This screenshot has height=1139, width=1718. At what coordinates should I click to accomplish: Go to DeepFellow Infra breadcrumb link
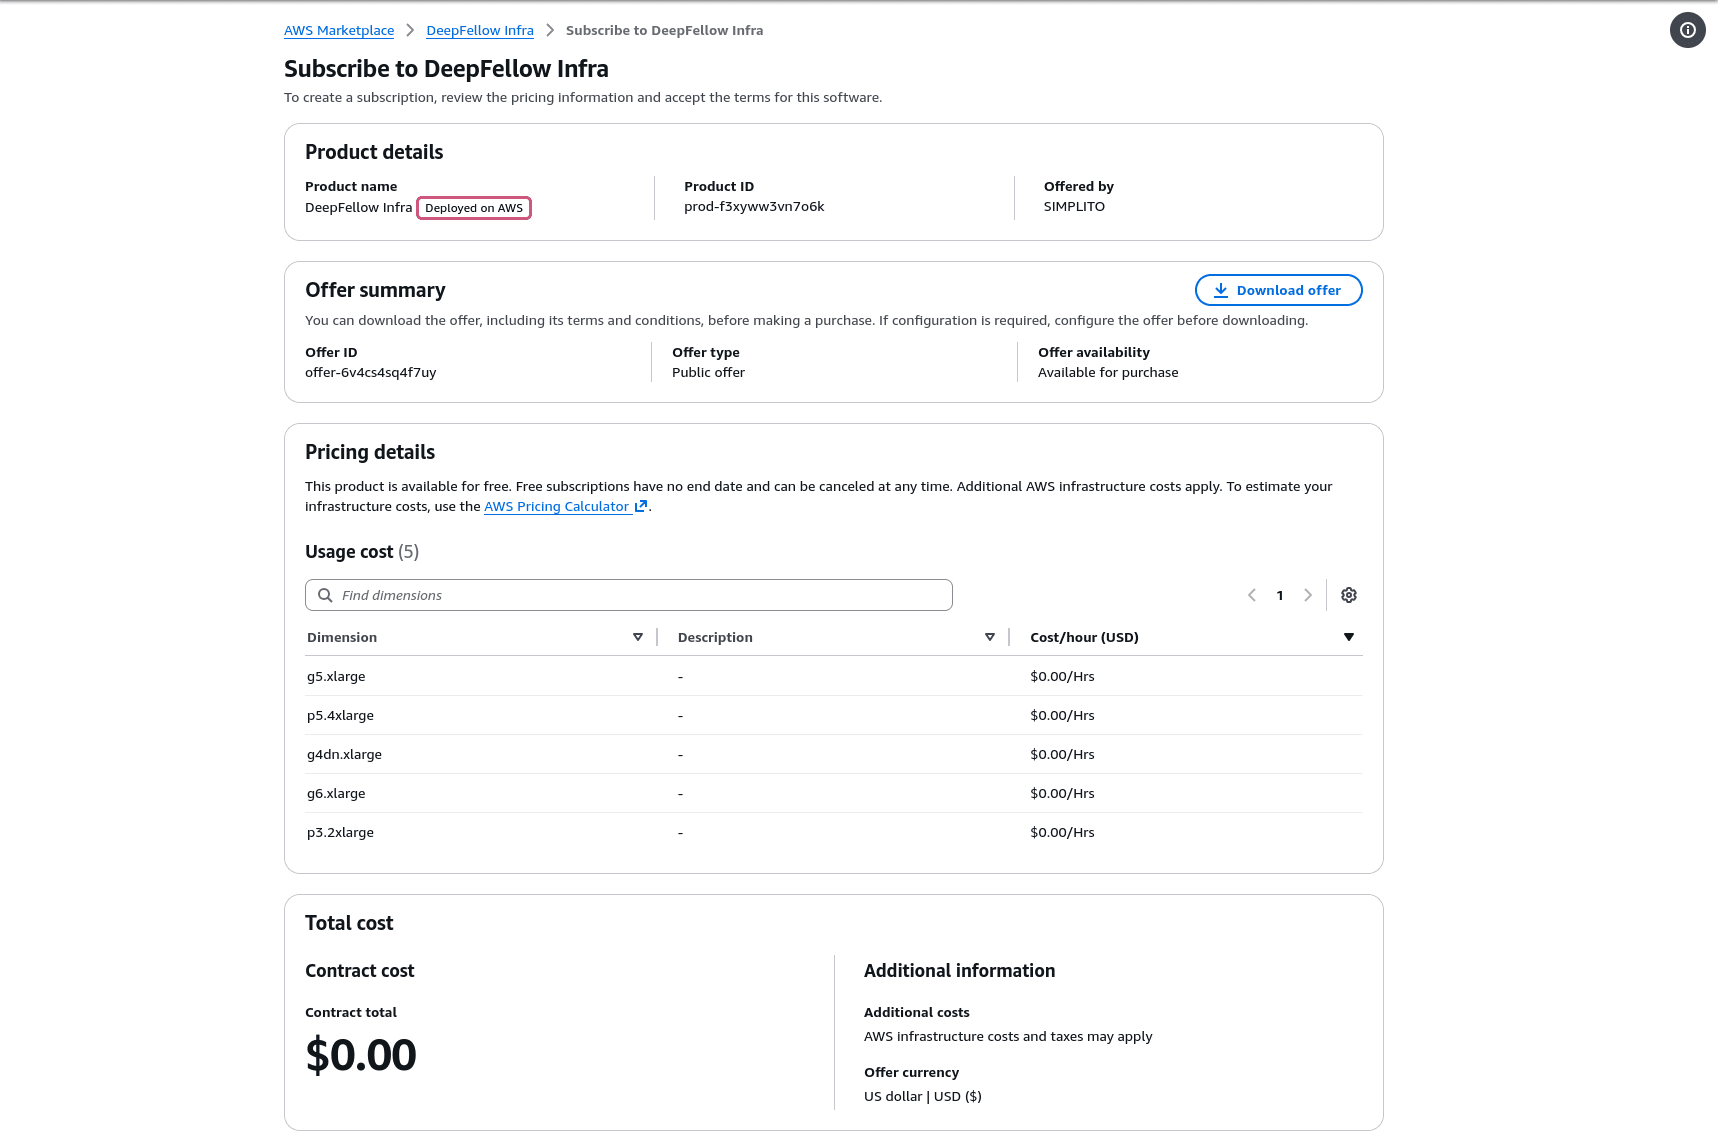coord(479,30)
